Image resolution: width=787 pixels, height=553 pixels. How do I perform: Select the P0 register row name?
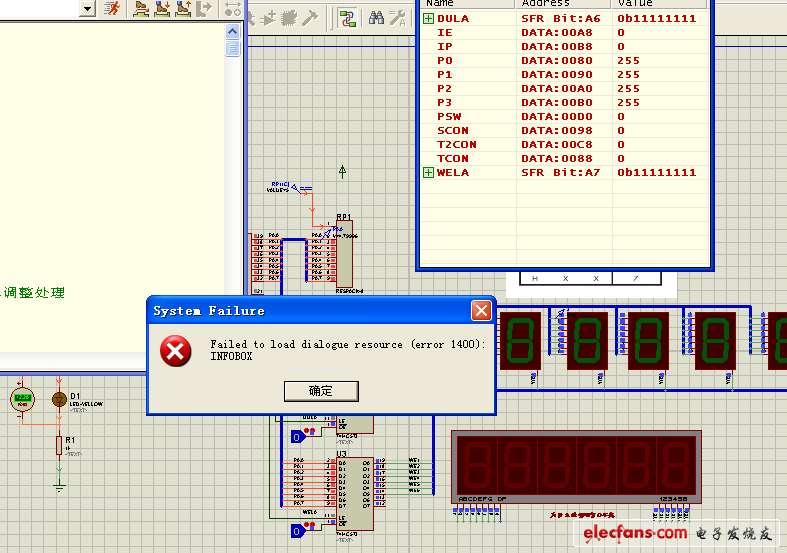445,61
